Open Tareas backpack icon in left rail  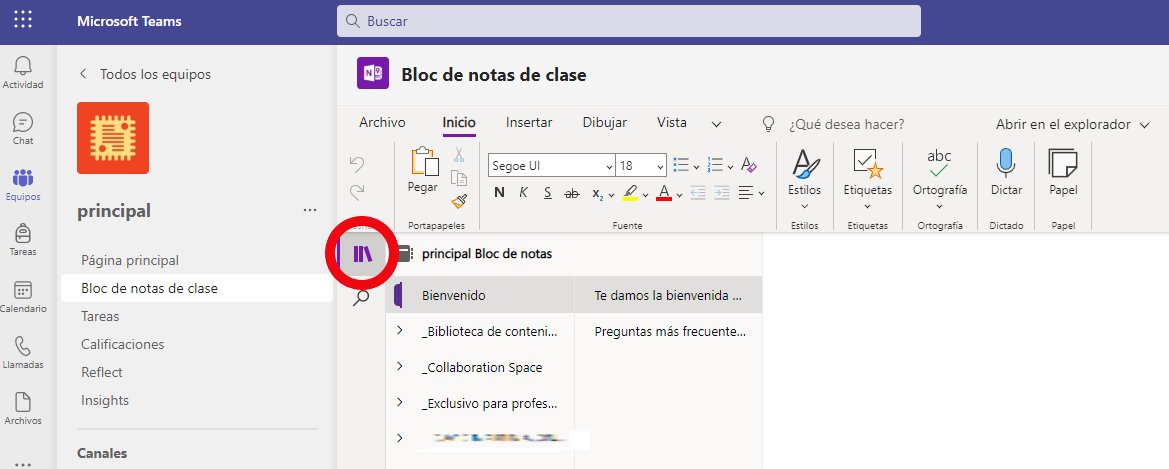pos(23,239)
